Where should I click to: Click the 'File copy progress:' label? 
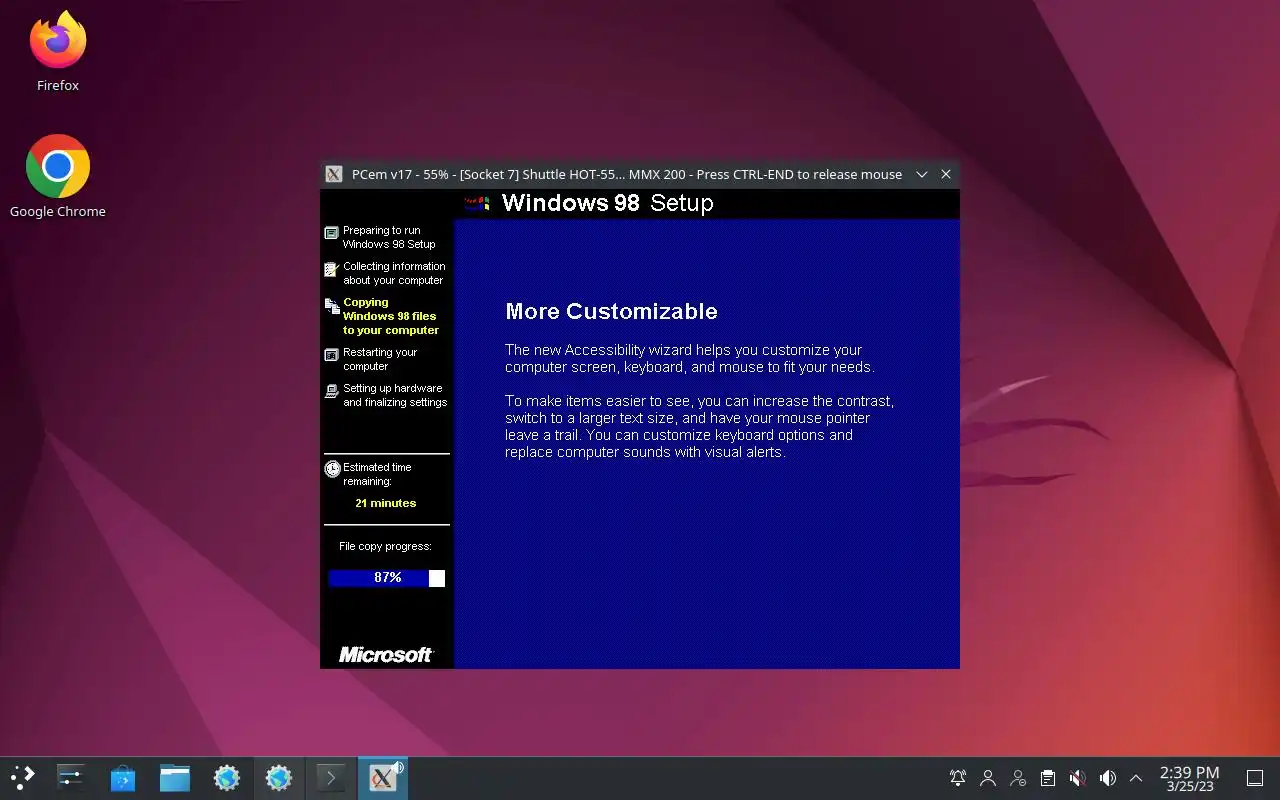point(385,546)
